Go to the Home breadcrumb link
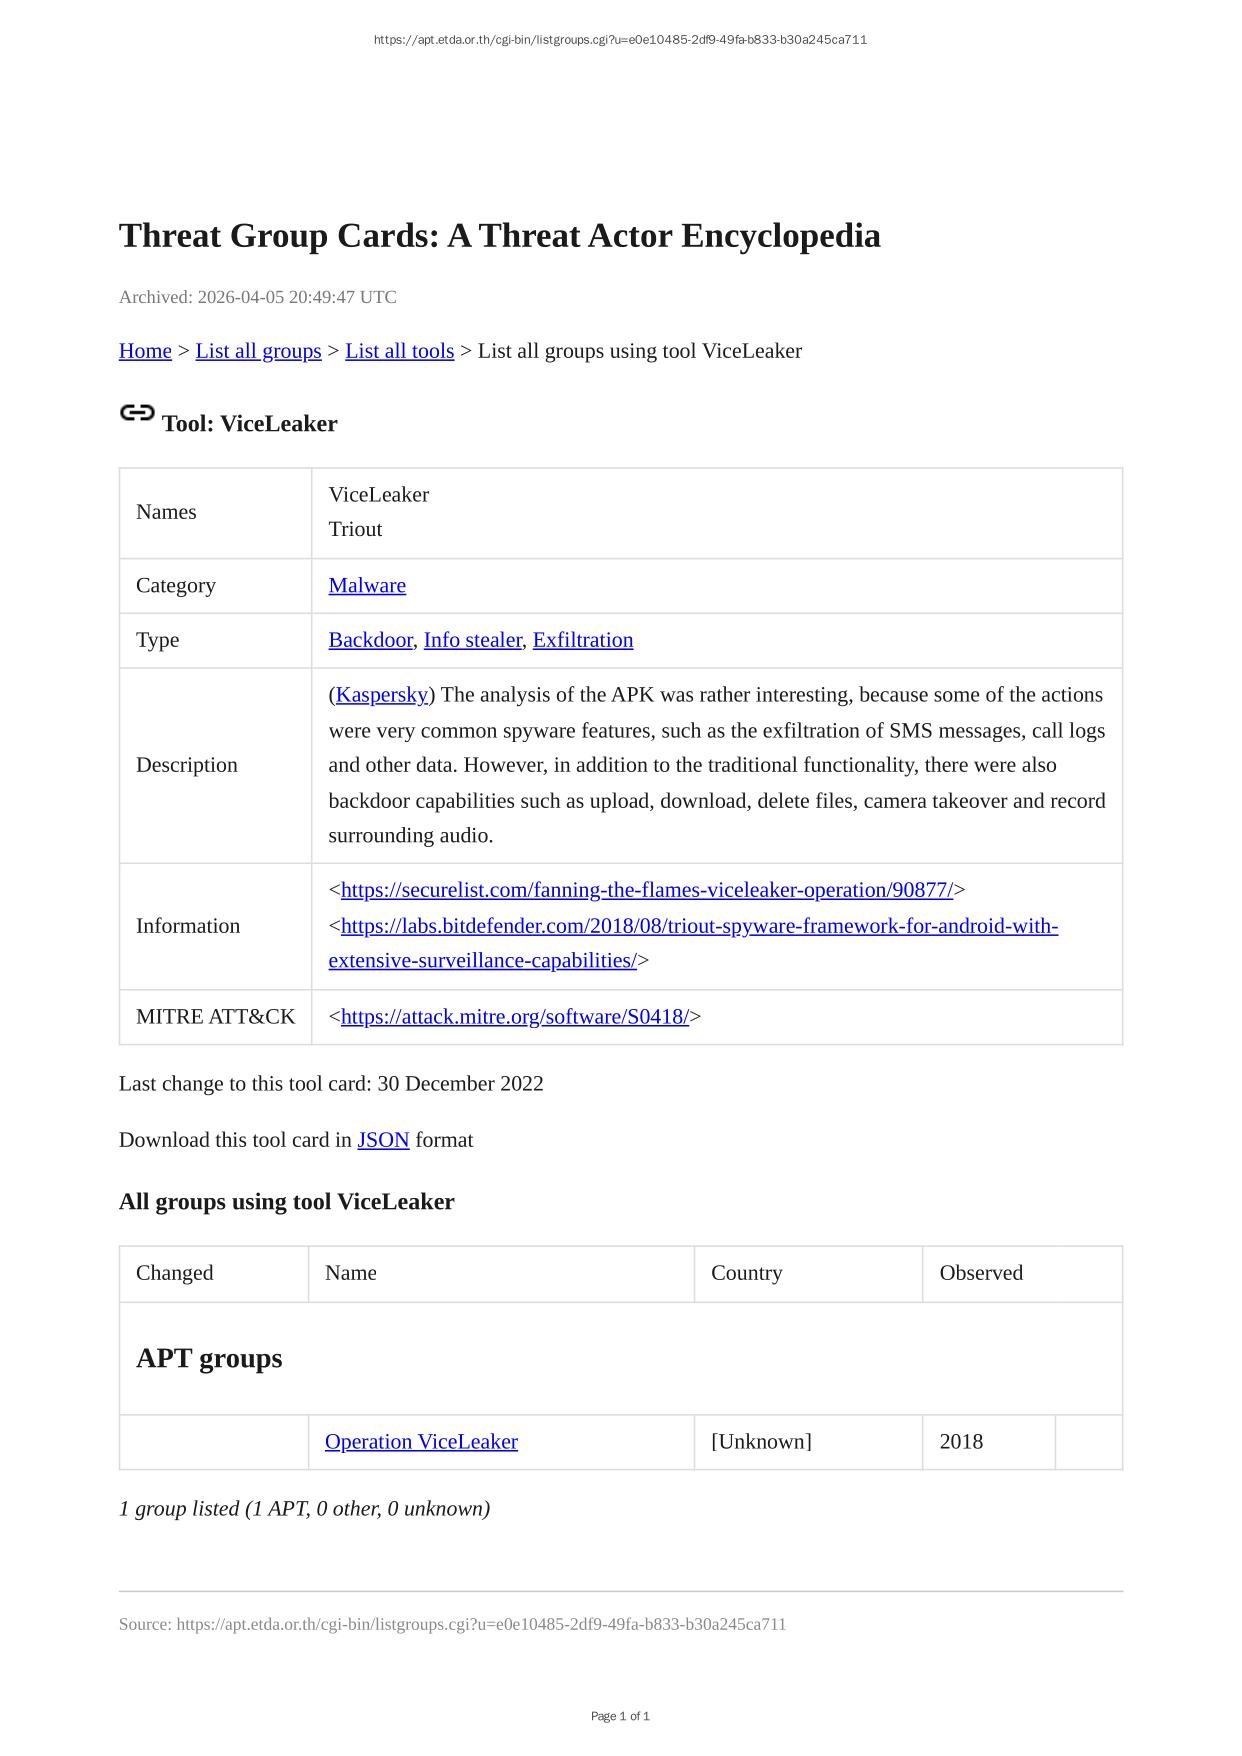1242x1756 pixels. point(145,351)
